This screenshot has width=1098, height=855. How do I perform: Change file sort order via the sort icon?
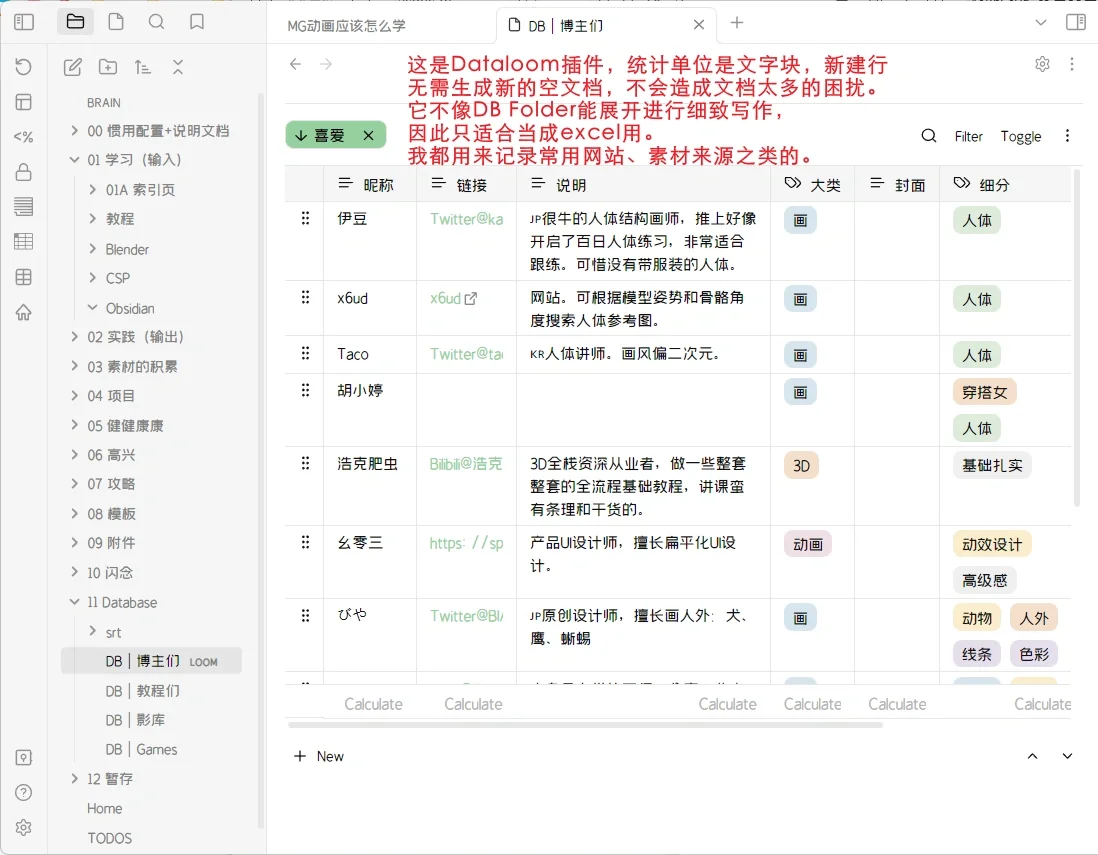click(x=142, y=66)
